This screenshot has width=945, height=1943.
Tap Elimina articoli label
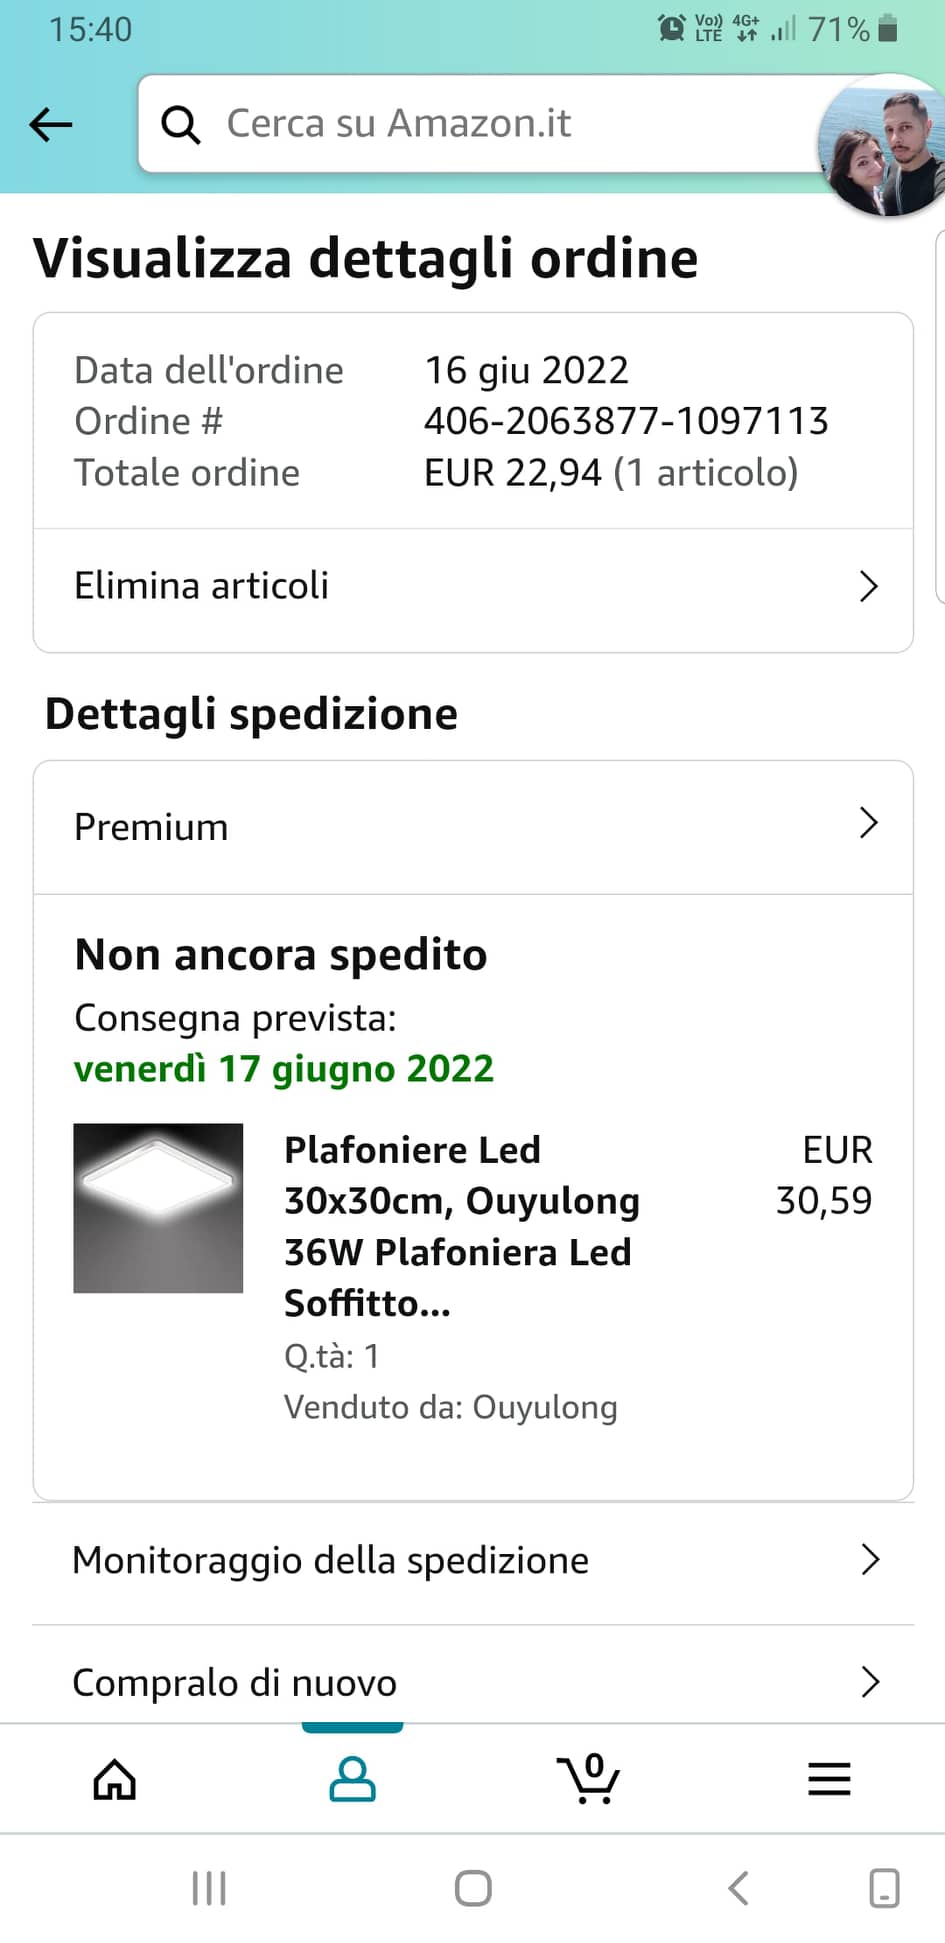(x=201, y=586)
